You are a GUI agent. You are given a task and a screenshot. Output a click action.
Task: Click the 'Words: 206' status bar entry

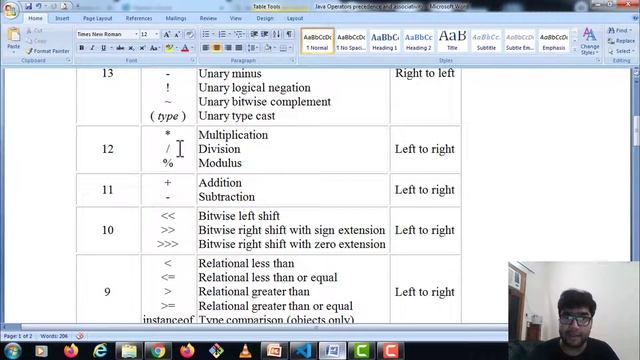pos(54,336)
